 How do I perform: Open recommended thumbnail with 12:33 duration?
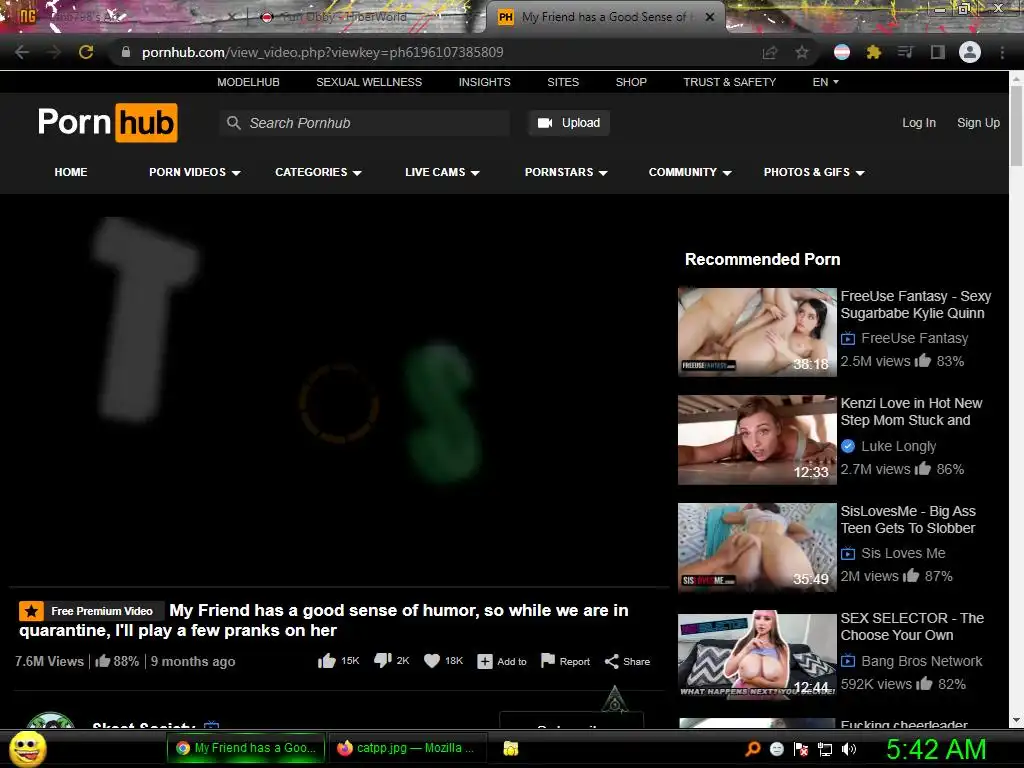[757, 440]
